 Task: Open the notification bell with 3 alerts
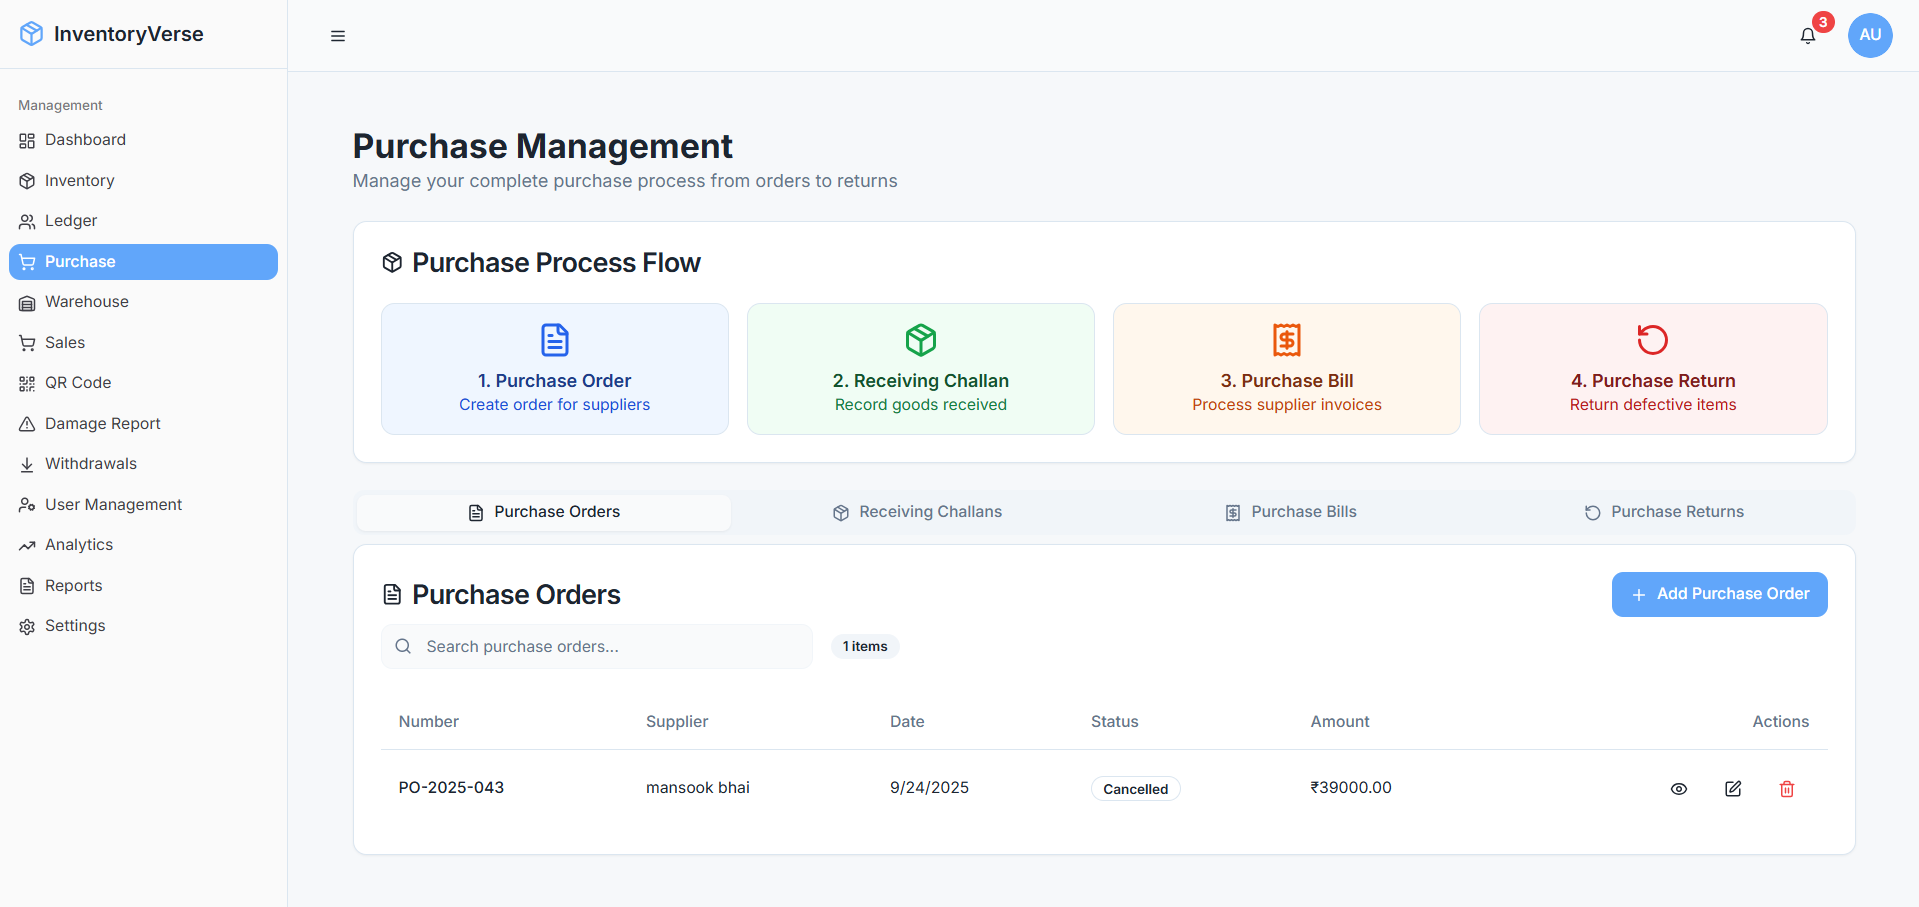click(x=1807, y=35)
